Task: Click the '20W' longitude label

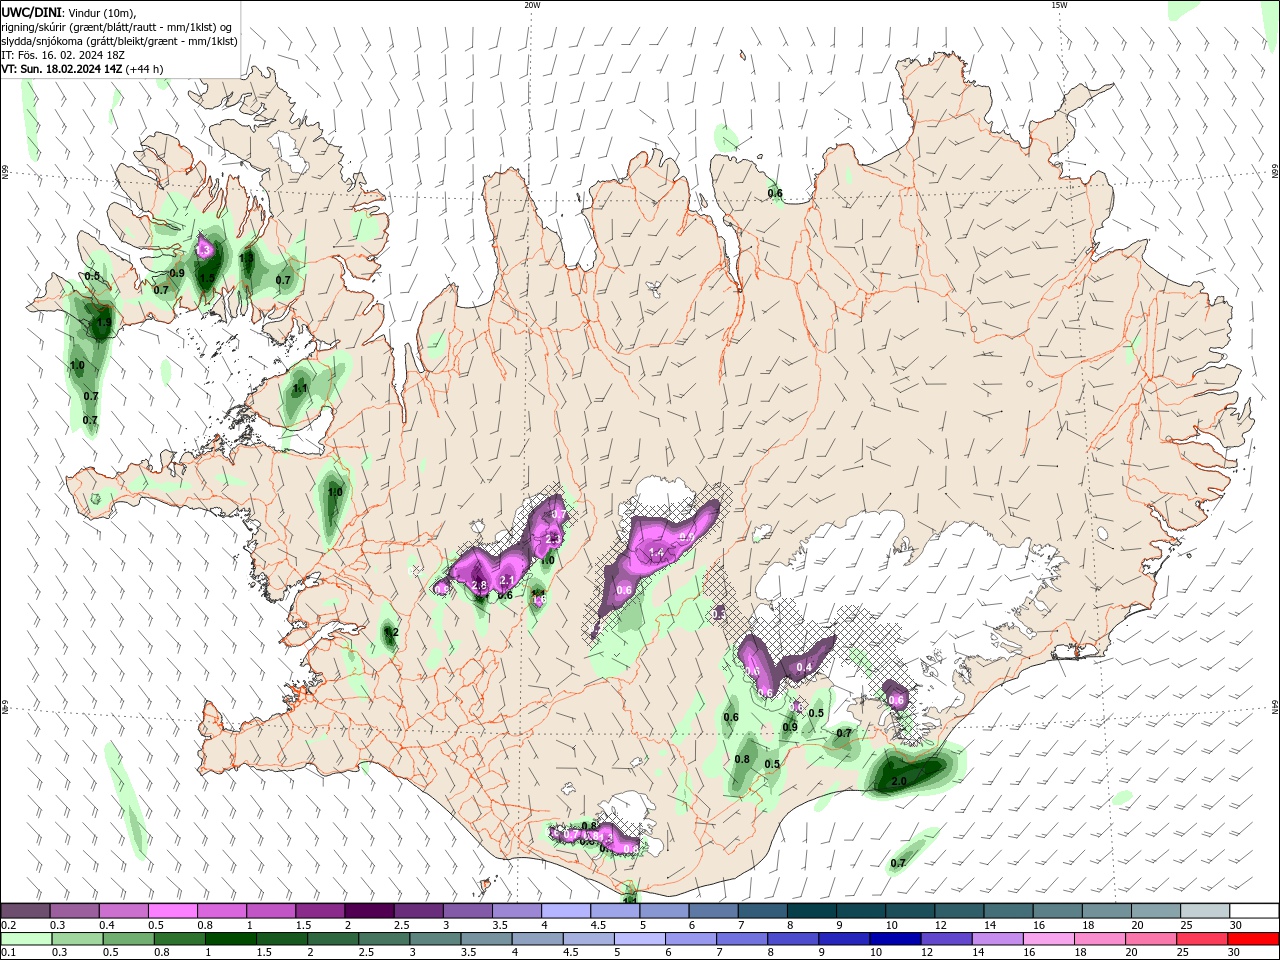Action: [x=532, y=5]
